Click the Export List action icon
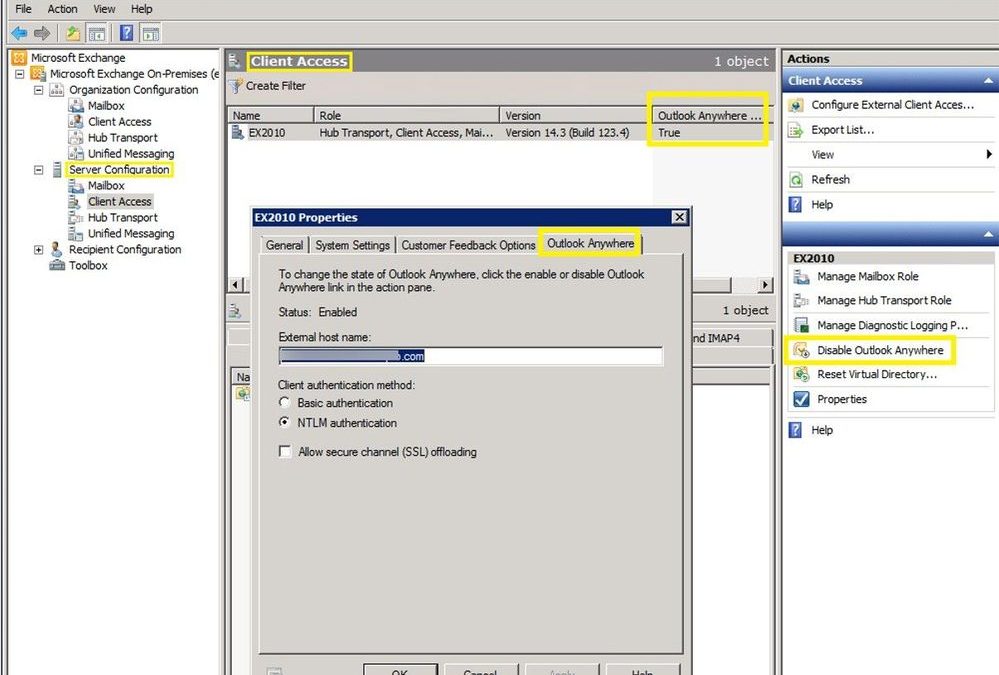Viewport: 999px width, 675px height. click(x=797, y=130)
